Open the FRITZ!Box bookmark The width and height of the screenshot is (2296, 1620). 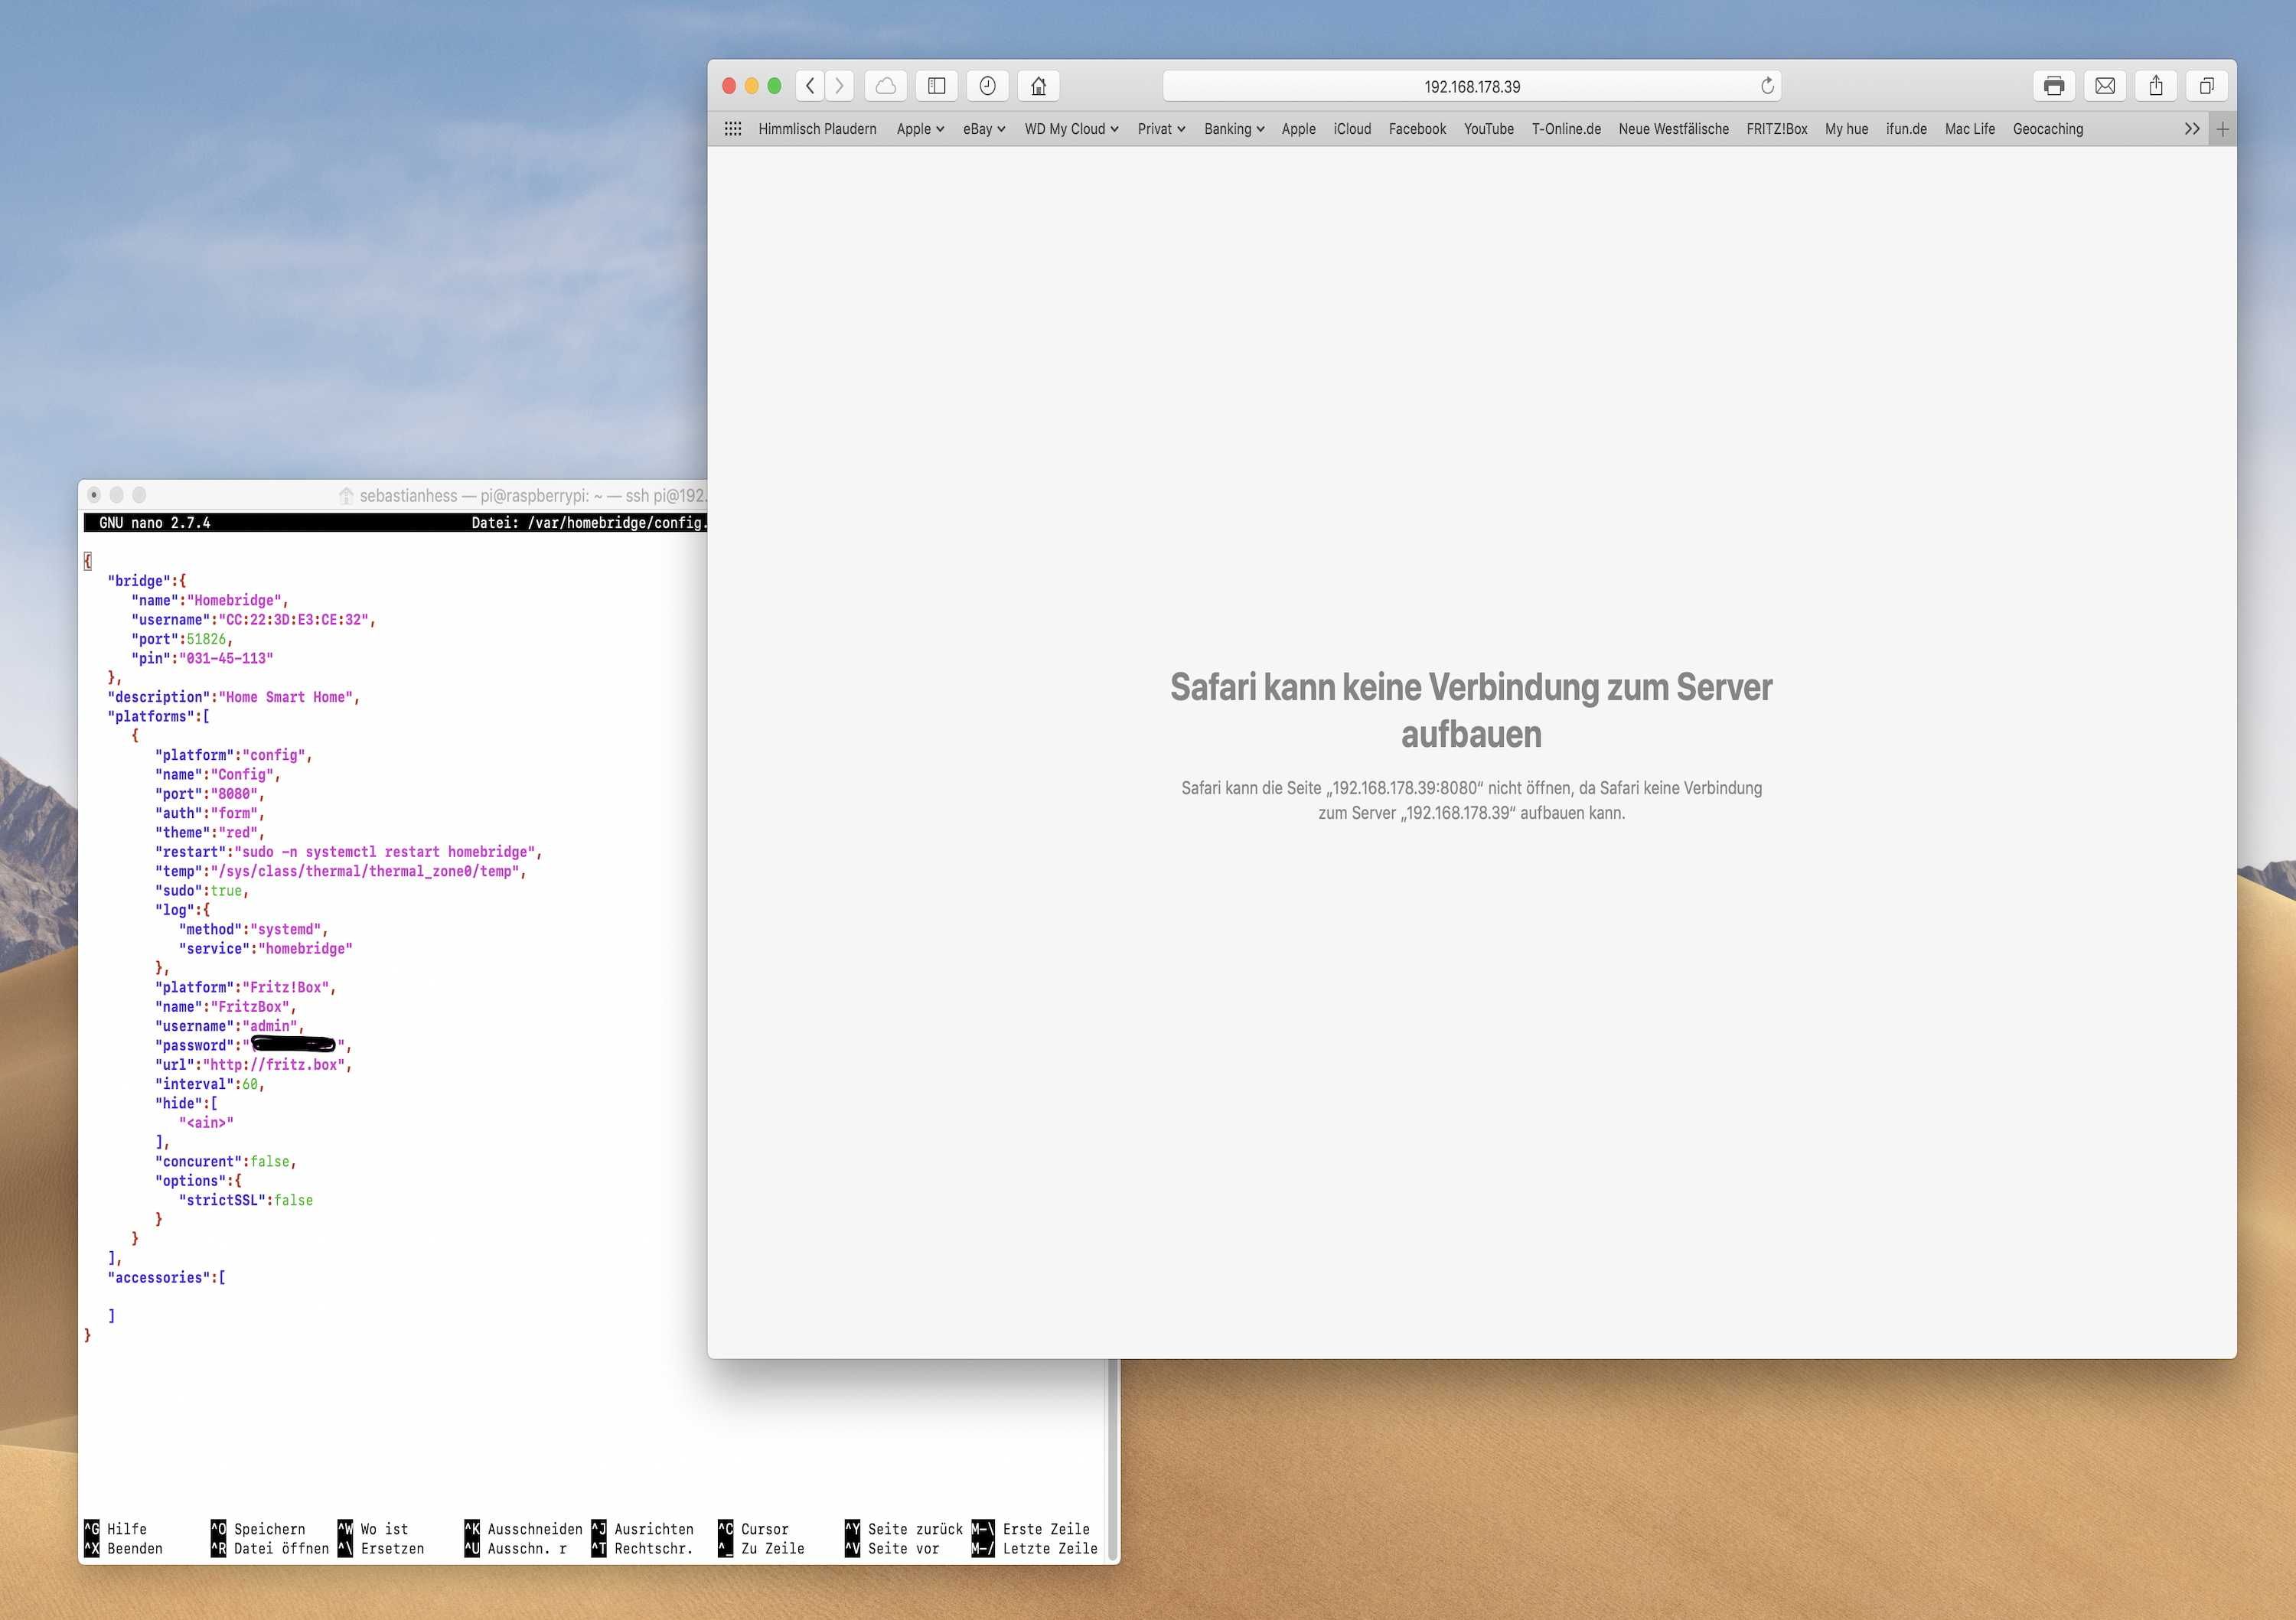point(1777,129)
